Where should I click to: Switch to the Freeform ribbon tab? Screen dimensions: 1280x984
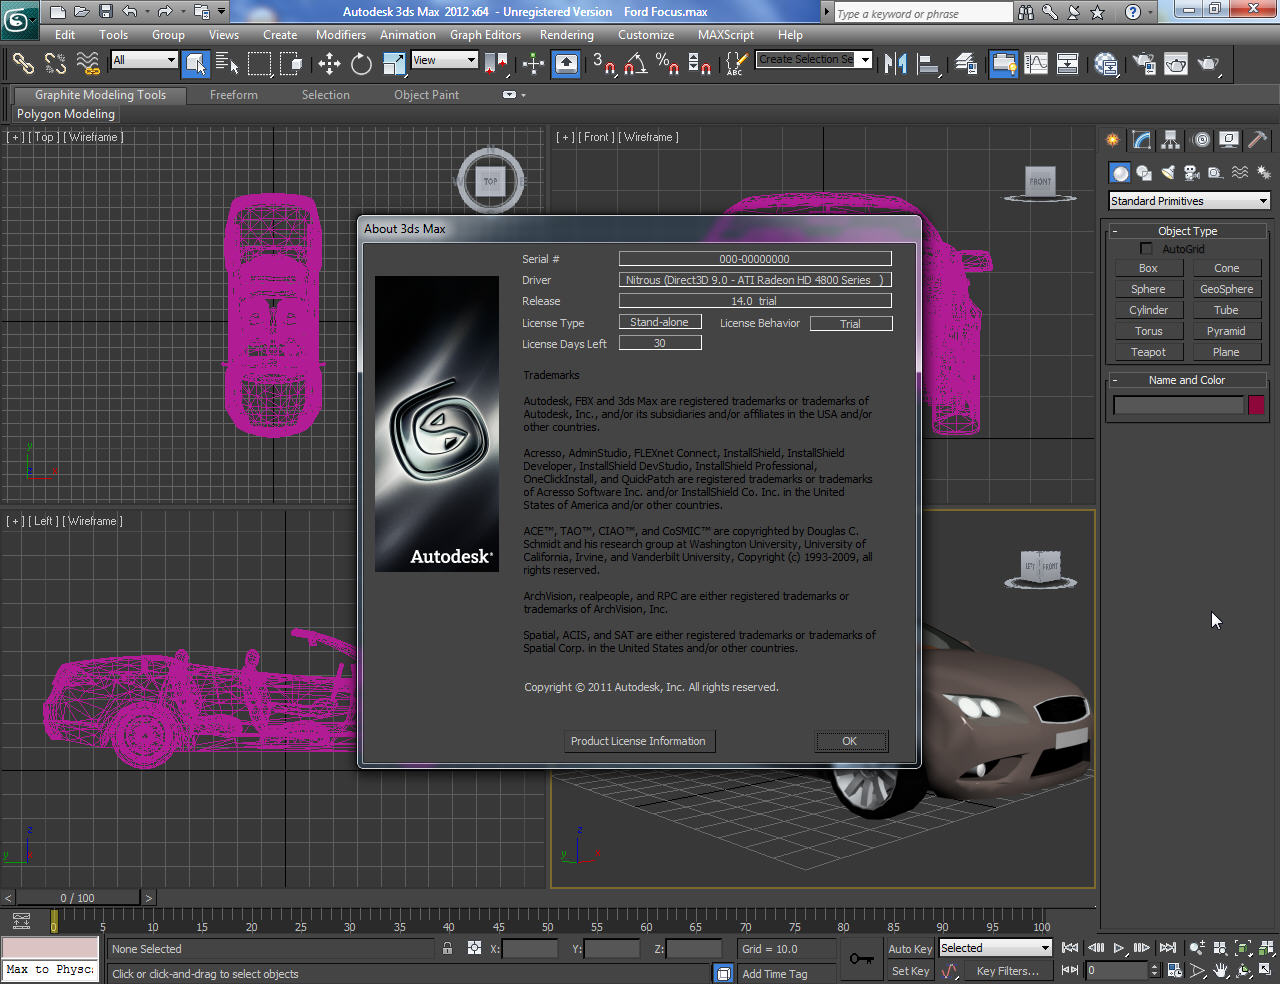click(x=234, y=95)
